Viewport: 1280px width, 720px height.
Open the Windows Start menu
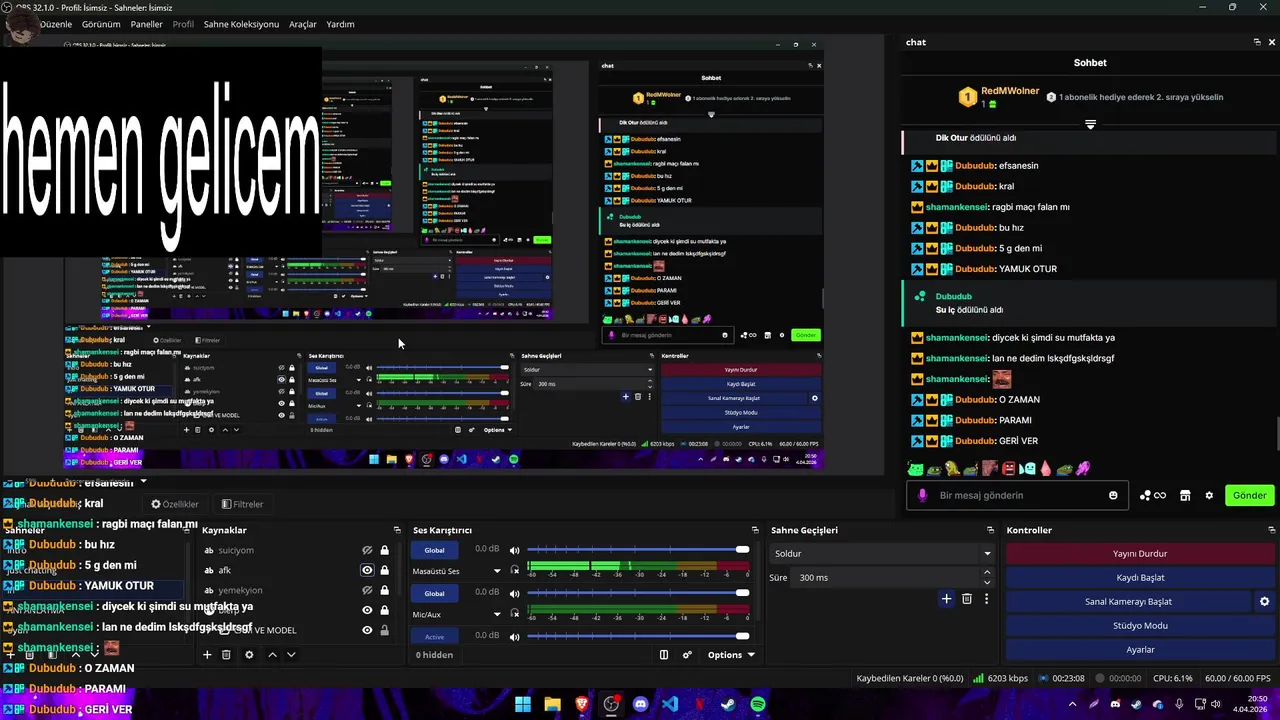(x=523, y=704)
